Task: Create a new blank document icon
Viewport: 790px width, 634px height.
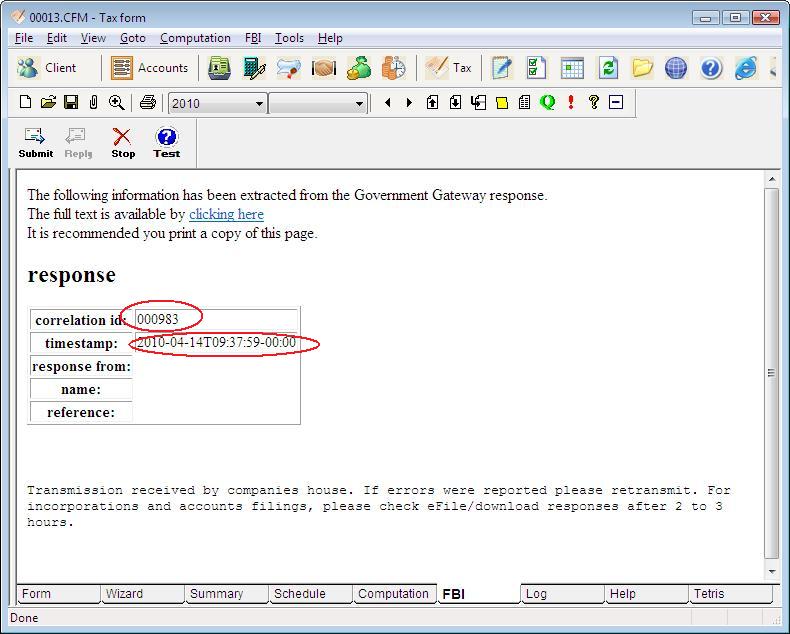Action: pyautogui.click(x=25, y=102)
